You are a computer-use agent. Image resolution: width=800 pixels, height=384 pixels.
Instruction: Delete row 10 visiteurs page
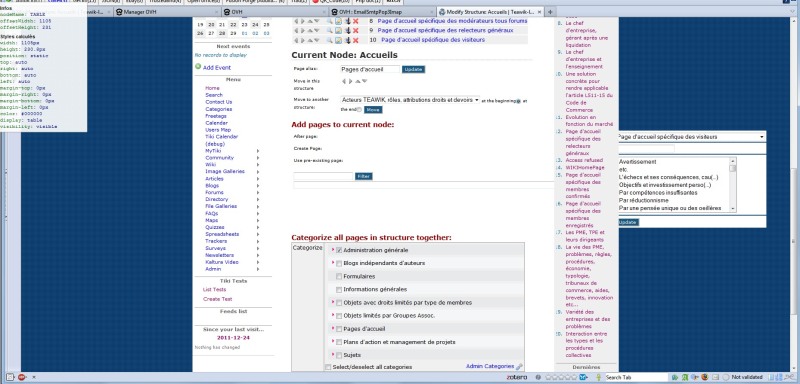tap(356, 40)
